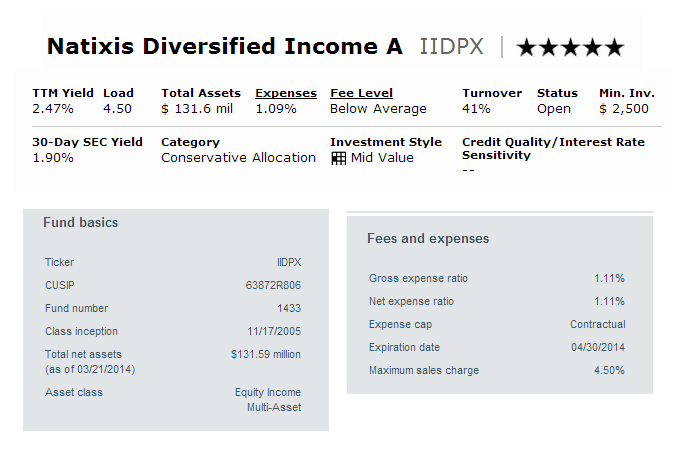
Task: Click the Expense cap value Contractual
Action: point(598,325)
